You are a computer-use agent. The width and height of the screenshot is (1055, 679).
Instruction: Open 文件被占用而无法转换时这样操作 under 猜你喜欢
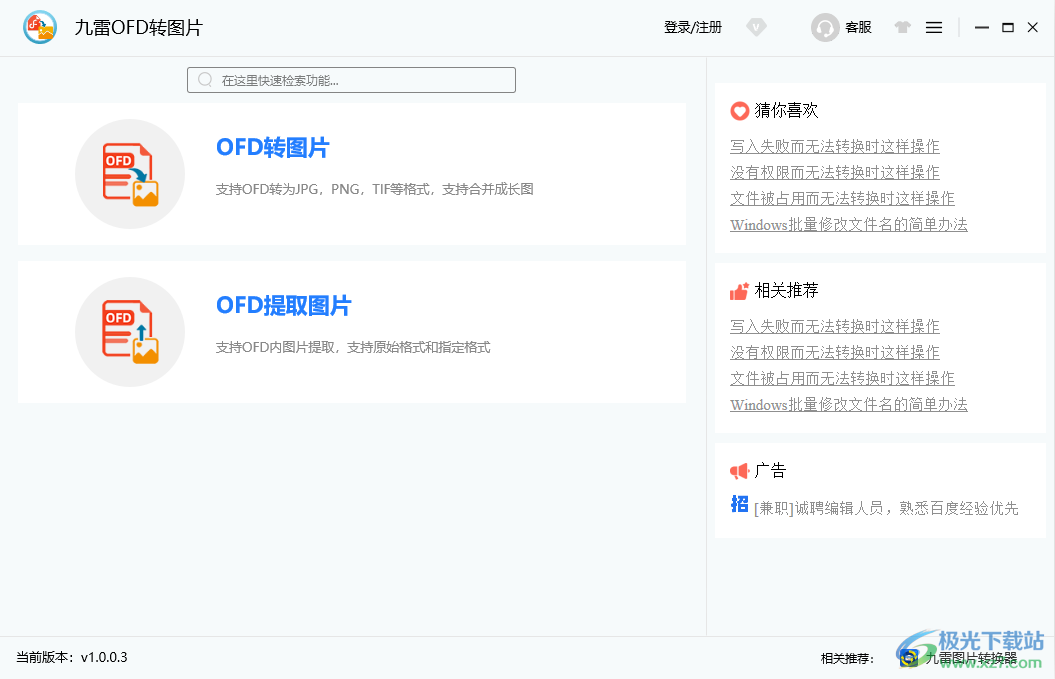tap(842, 199)
